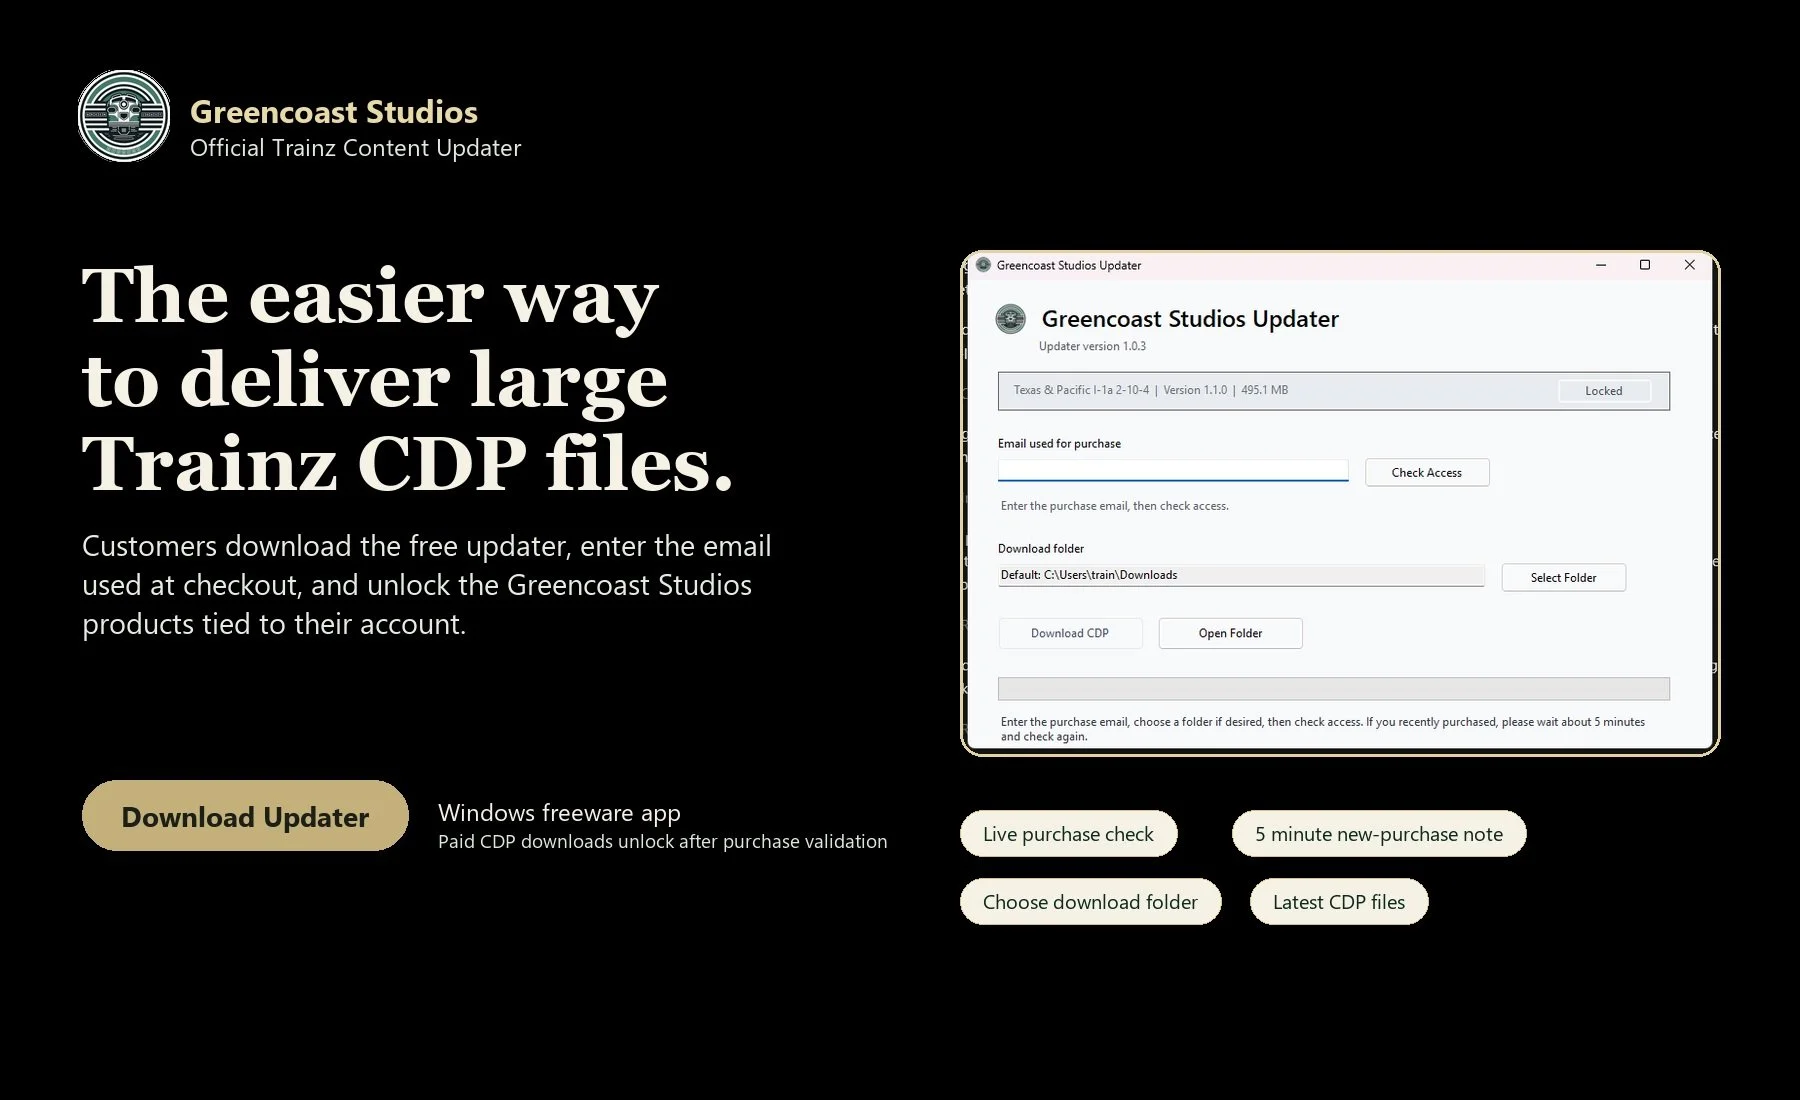Click the Check Access button
This screenshot has height=1100, width=1800.
(x=1427, y=472)
